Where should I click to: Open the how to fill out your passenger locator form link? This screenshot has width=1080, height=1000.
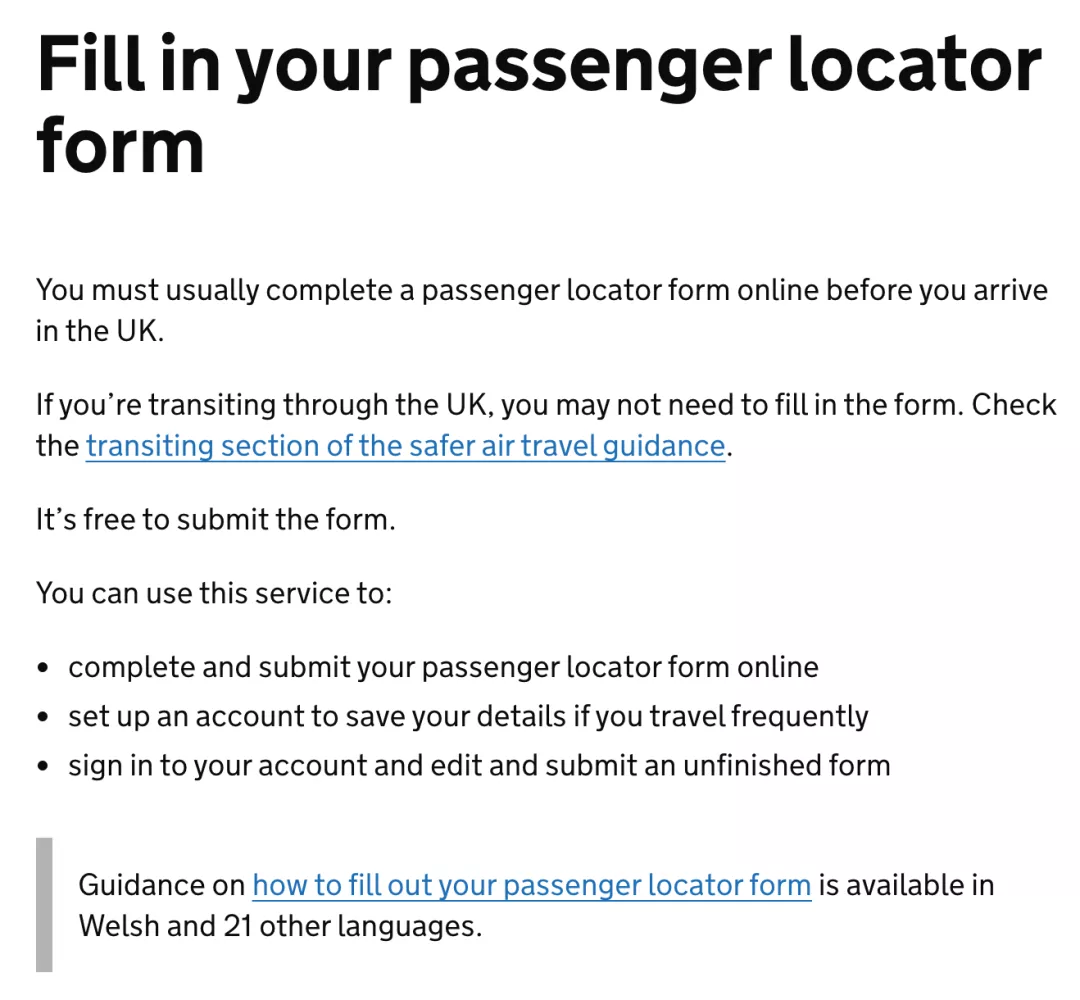coord(532,886)
